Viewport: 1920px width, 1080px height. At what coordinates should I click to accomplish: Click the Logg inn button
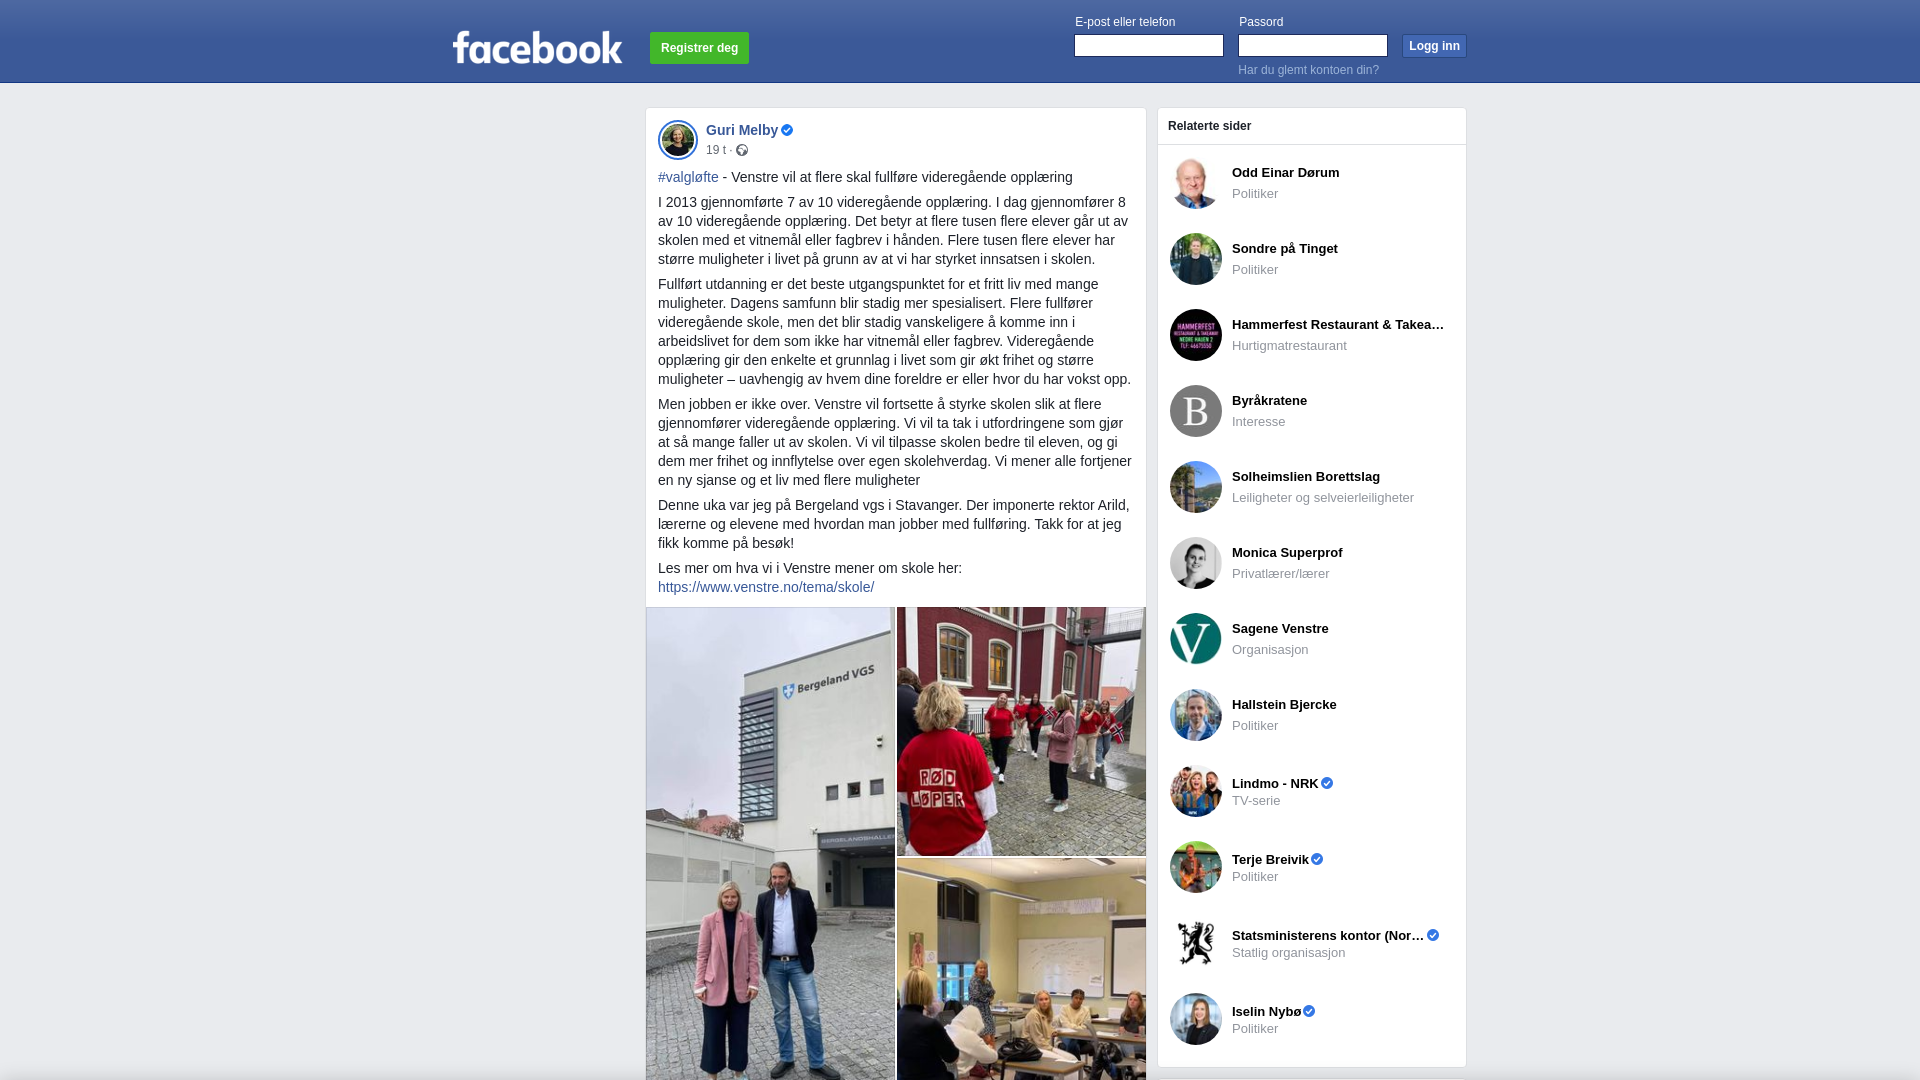(x=1434, y=46)
